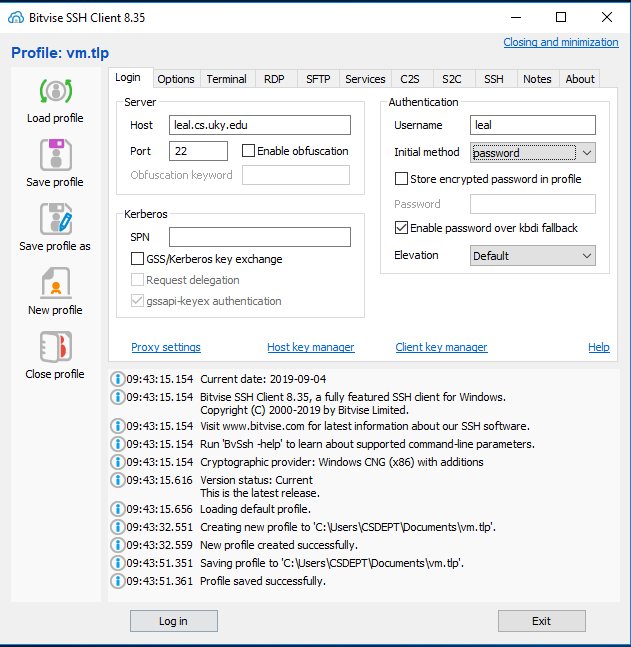Screen dimensions: 631x647
Task: Click the Help link
Action: pos(599,347)
